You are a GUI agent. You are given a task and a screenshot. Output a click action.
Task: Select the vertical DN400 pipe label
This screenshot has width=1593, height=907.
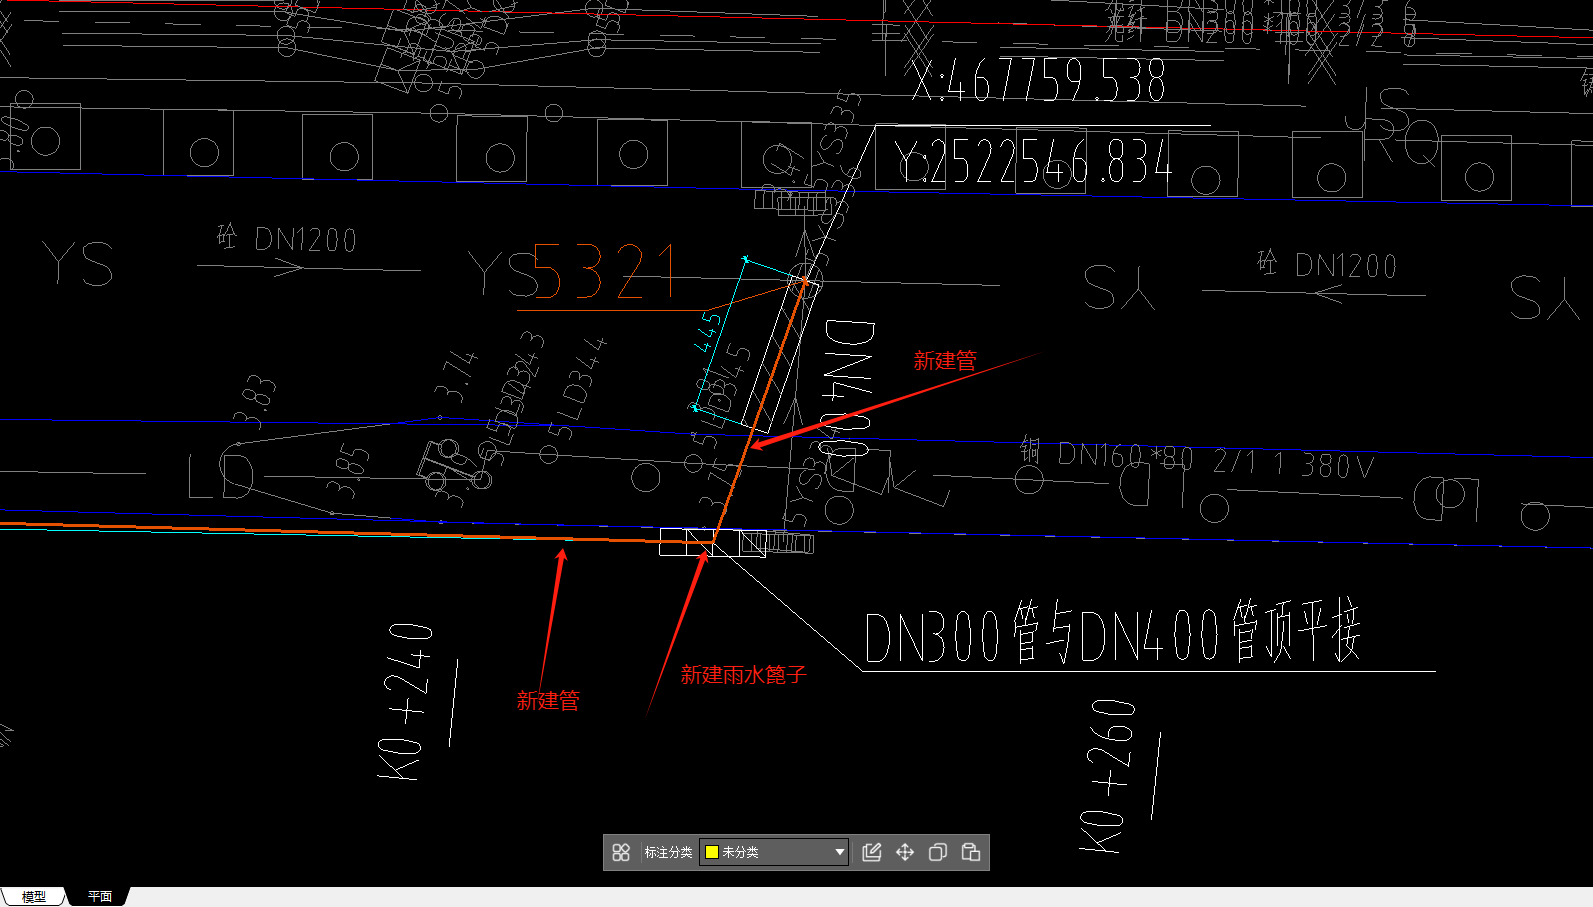(848, 388)
